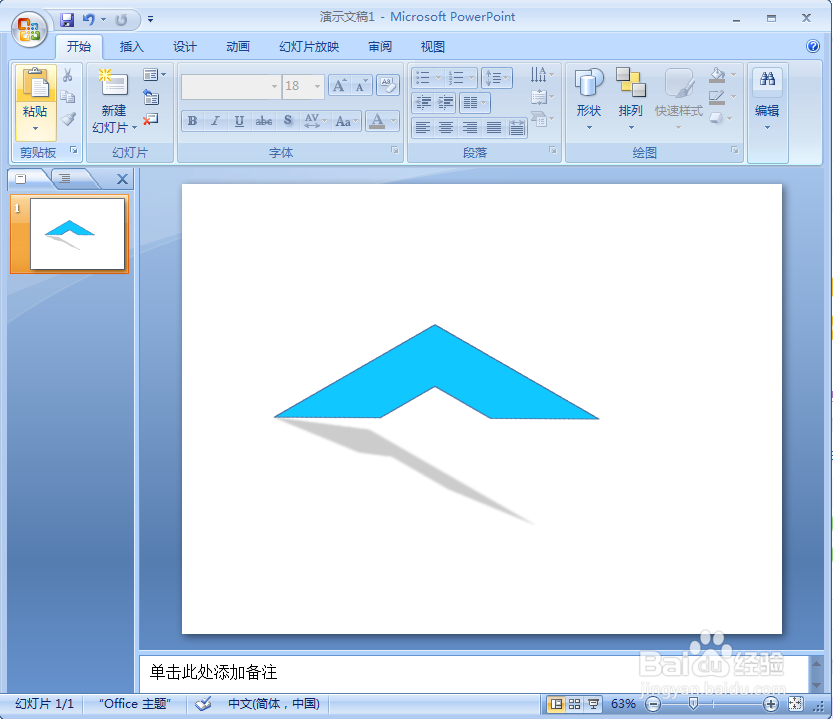Click the notes field 单击此处添加备注
The image size is (833, 719).
click(473, 673)
